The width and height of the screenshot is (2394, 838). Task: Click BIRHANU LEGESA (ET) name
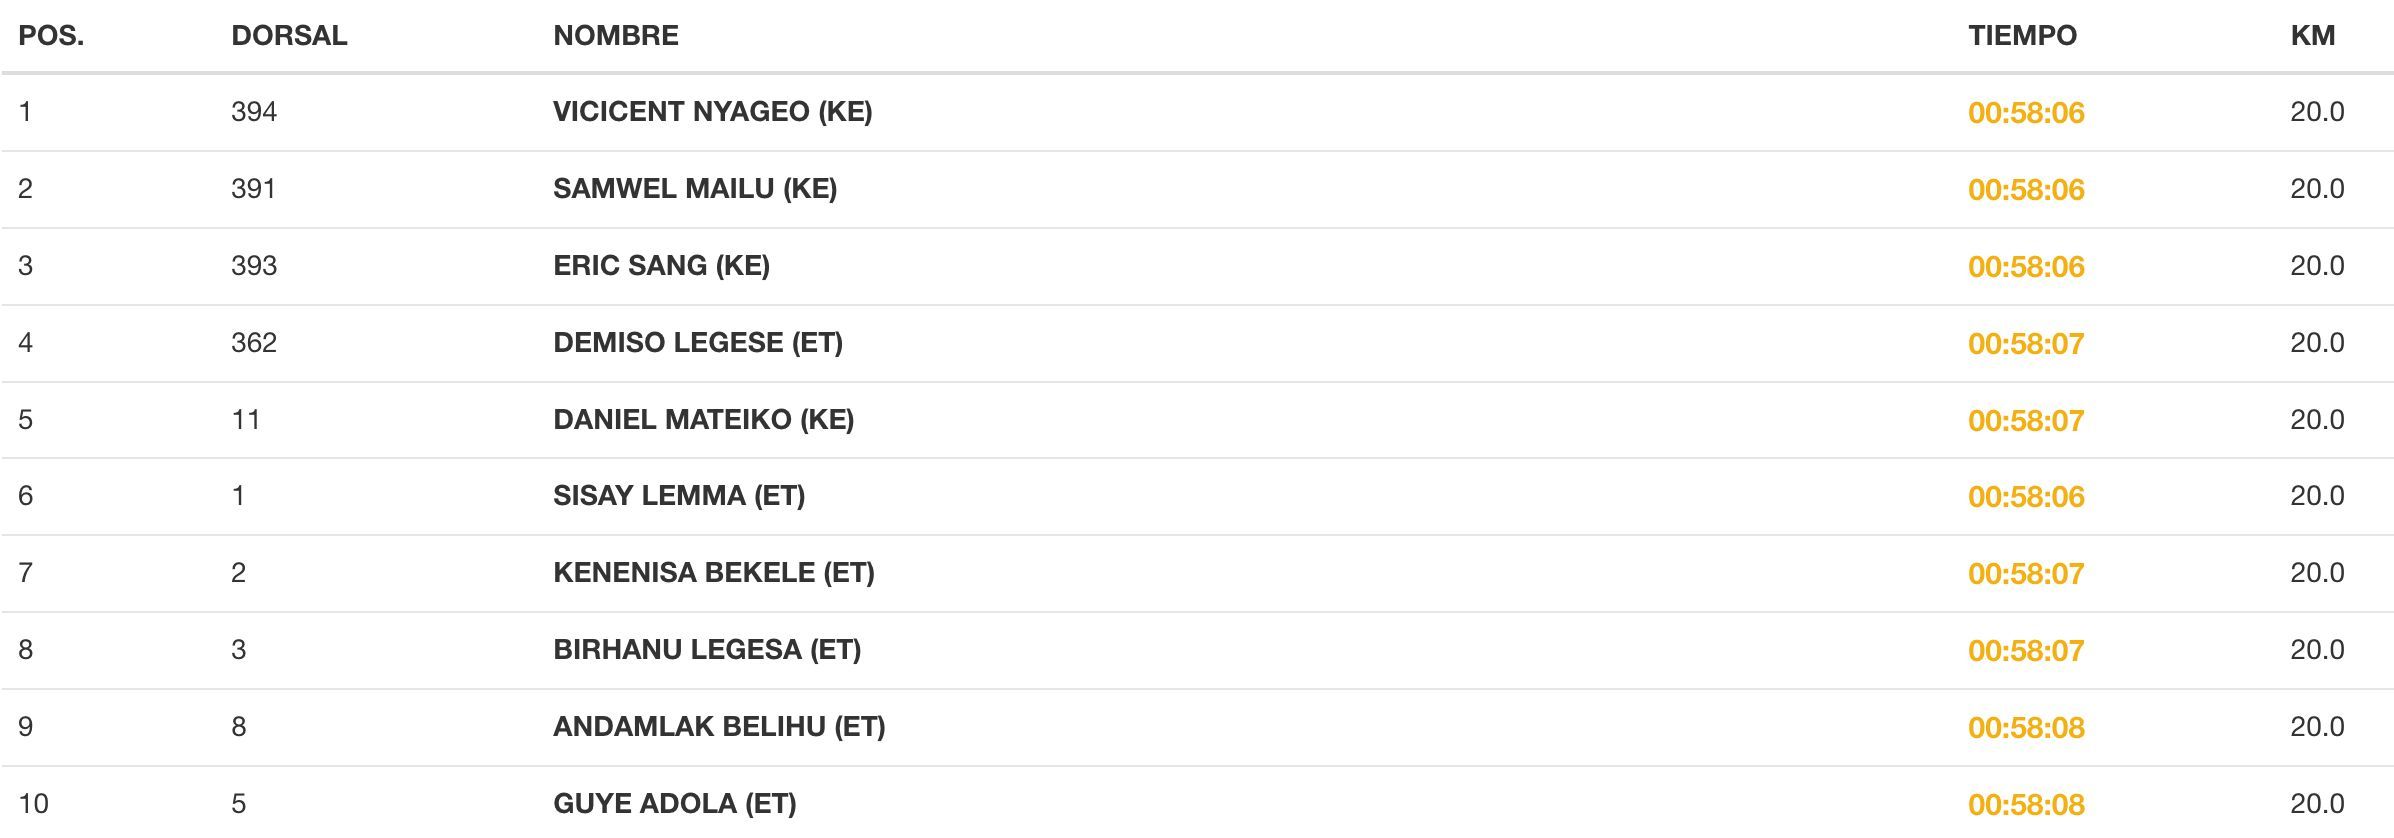click(706, 650)
